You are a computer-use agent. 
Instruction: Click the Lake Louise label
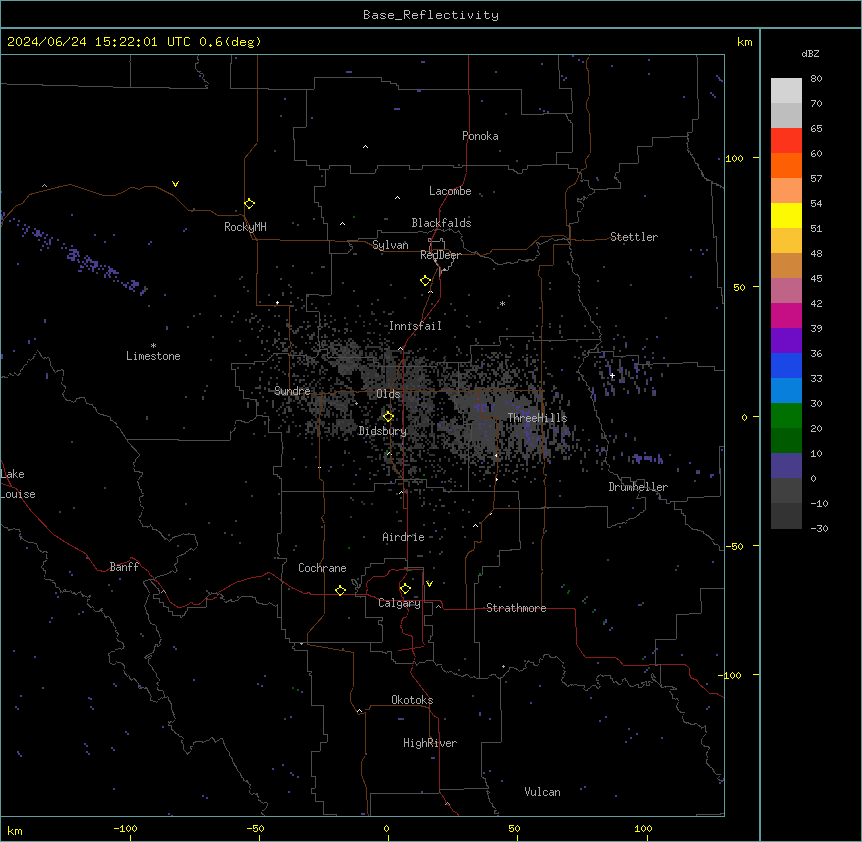[18, 484]
